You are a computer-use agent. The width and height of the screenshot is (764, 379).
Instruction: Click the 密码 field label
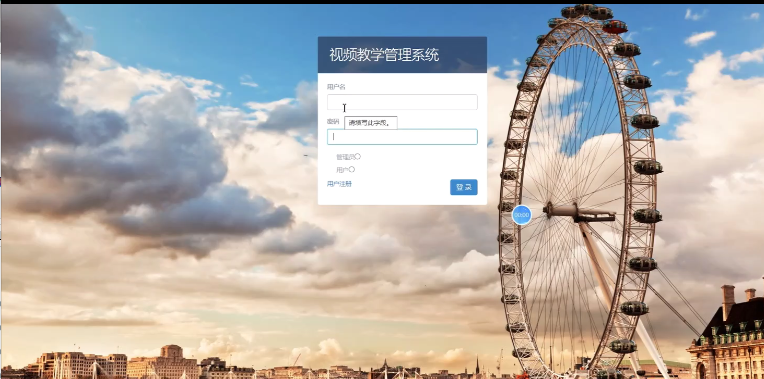point(333,121)
